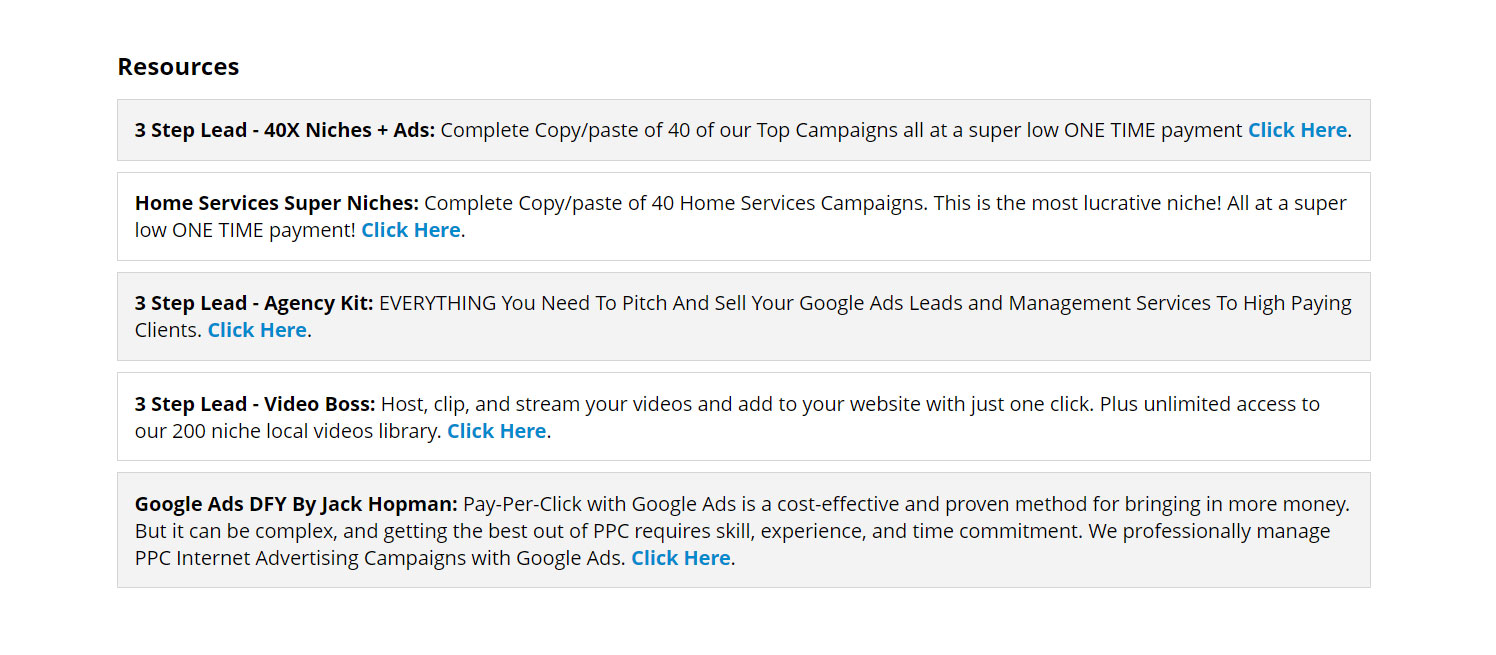Open Home Services Super Niches Click Here link

[x=410, y=230]
